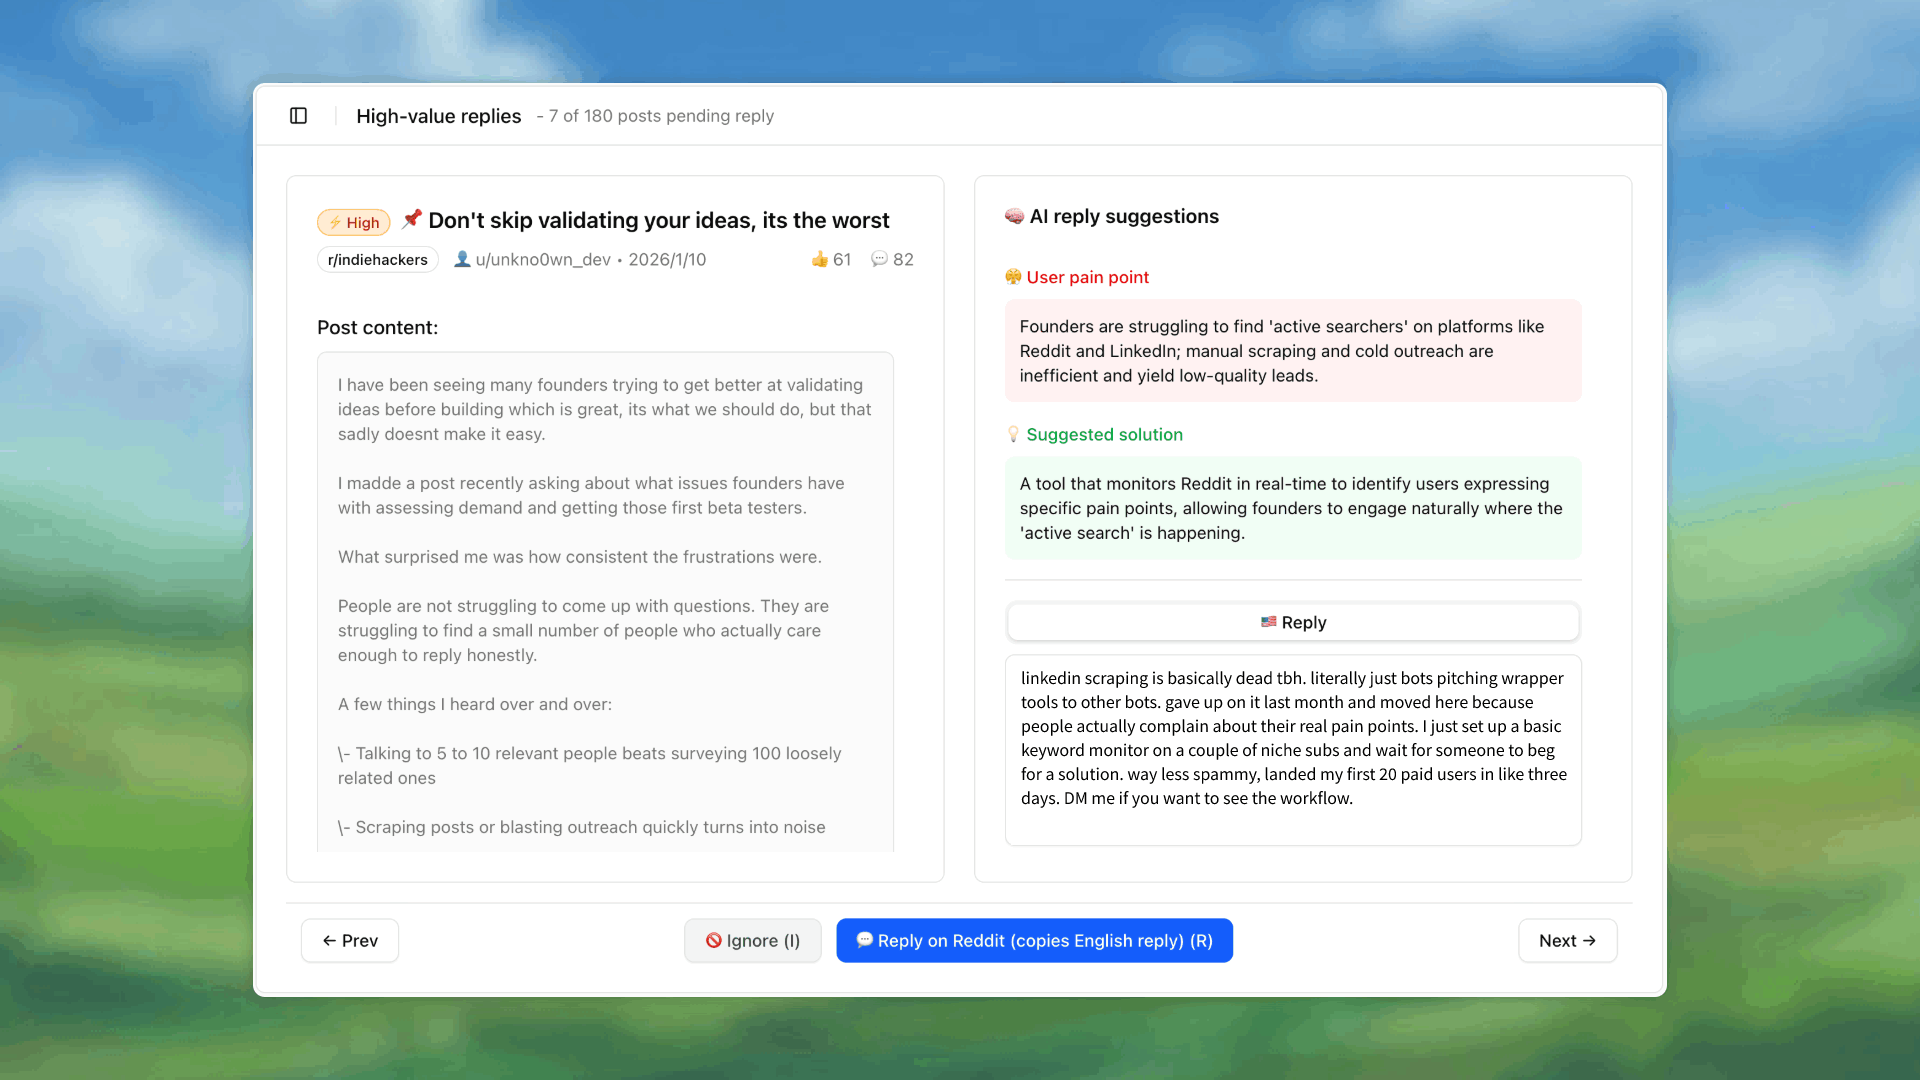1920x1080 pixels.
Task: Click the High-value replies heading
Action: tap(438, 116)
